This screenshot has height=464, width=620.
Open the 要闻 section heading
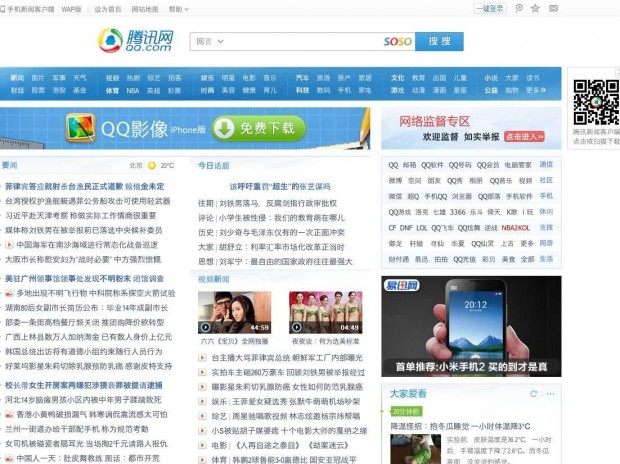click(x=9, y=165)
